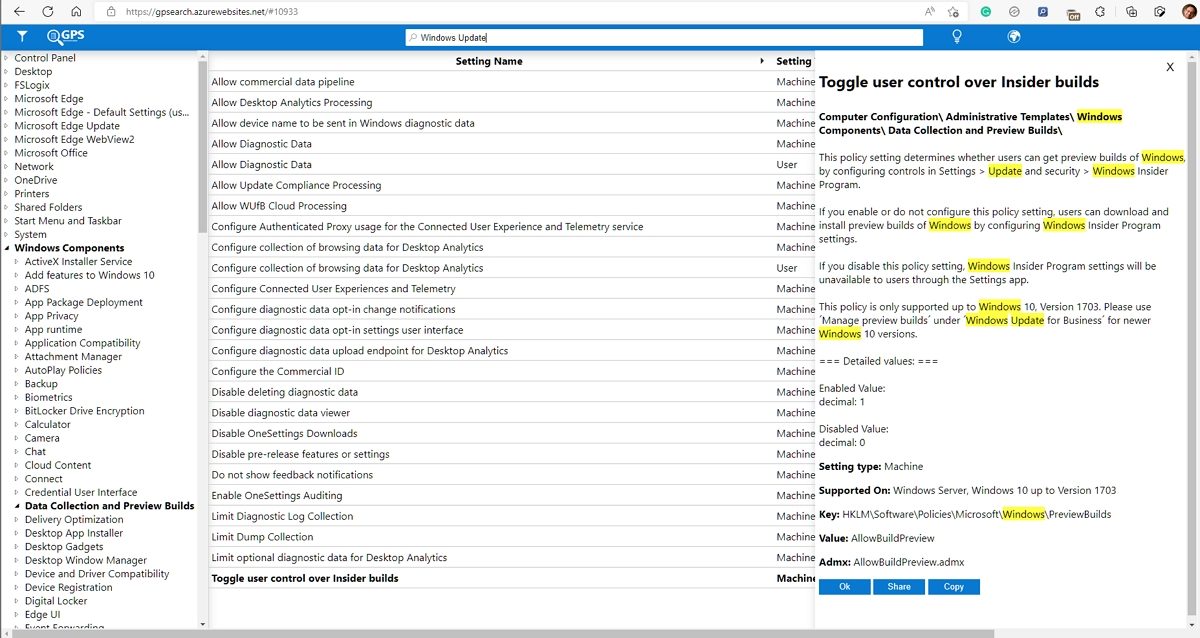Click the browser address bar URL

211,12
